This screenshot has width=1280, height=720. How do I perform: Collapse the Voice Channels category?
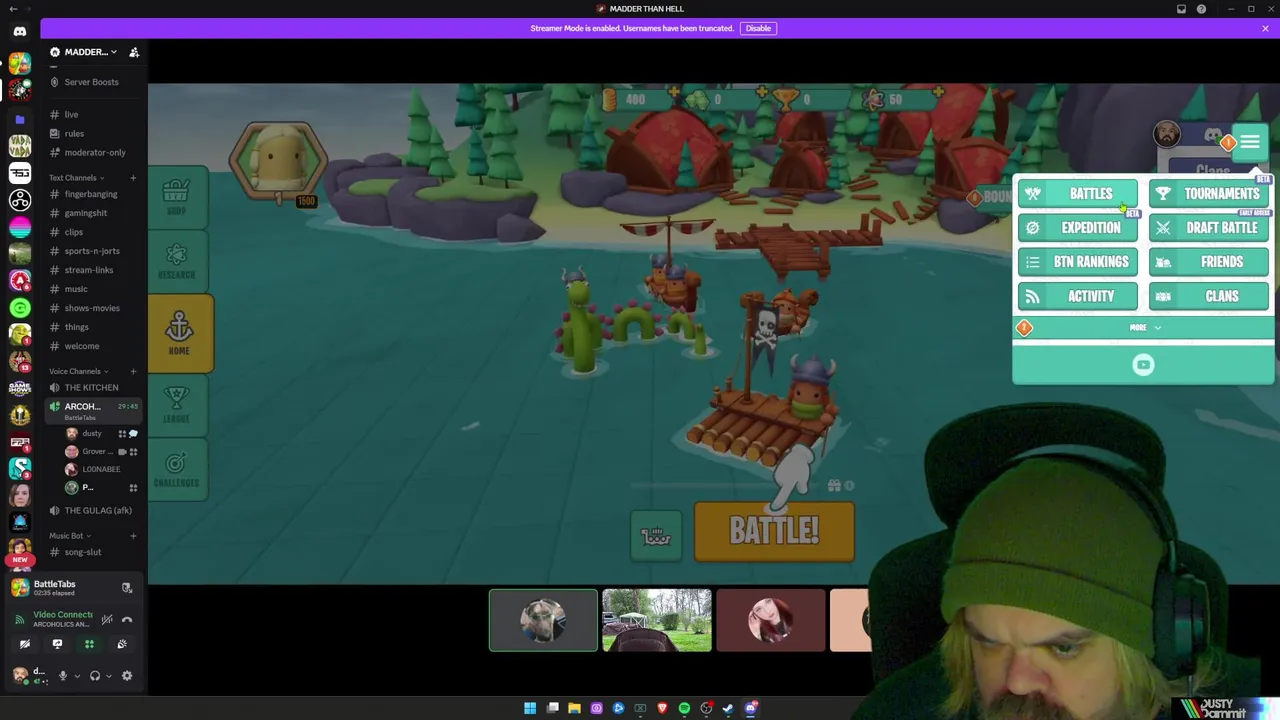pyautogui.click(x=77, y=372)
